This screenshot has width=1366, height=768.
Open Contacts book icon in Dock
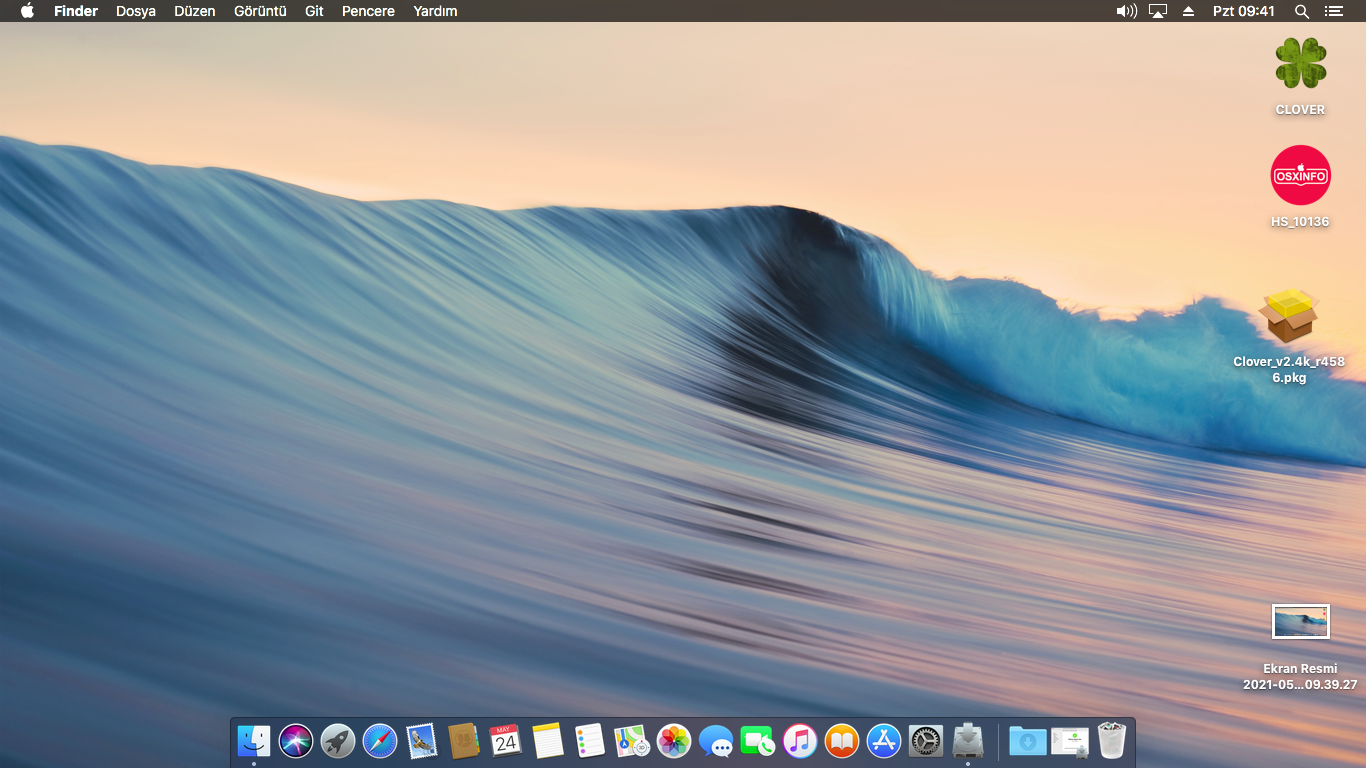coord(464,741)
